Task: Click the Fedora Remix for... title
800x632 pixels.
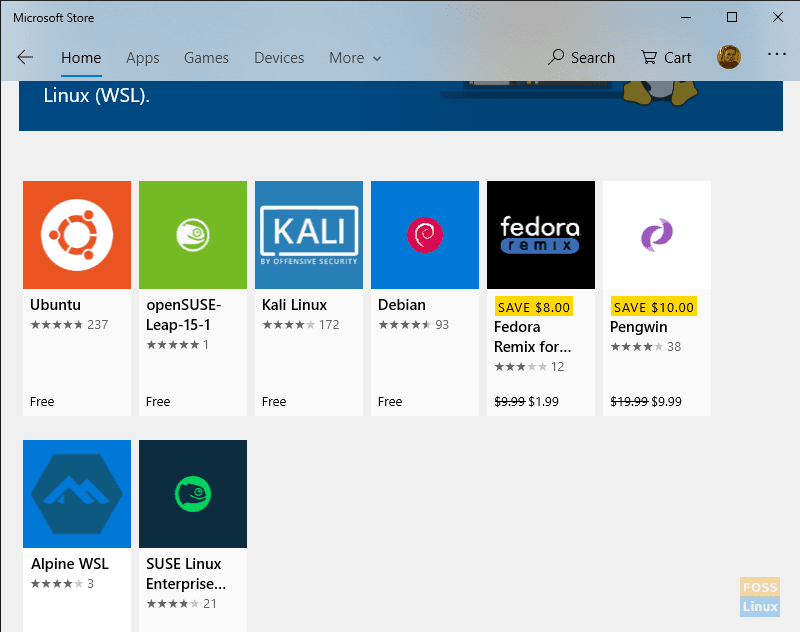Action: 533,337
